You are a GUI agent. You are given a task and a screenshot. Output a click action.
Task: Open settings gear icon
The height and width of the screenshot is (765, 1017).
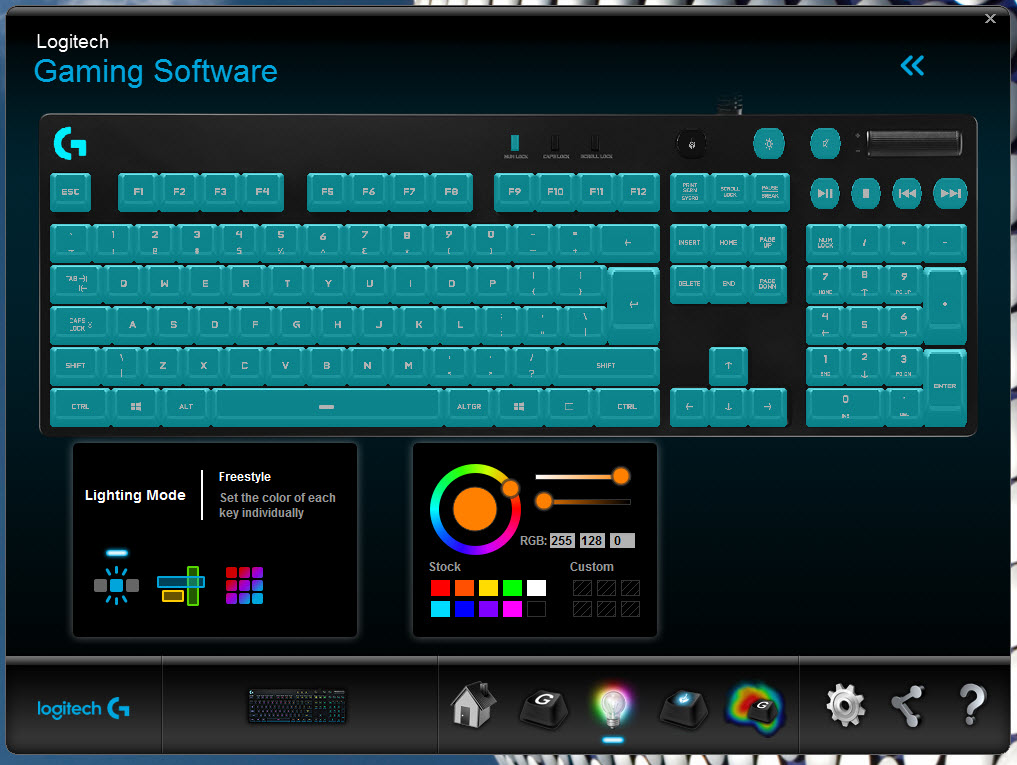tap(845, 705)
